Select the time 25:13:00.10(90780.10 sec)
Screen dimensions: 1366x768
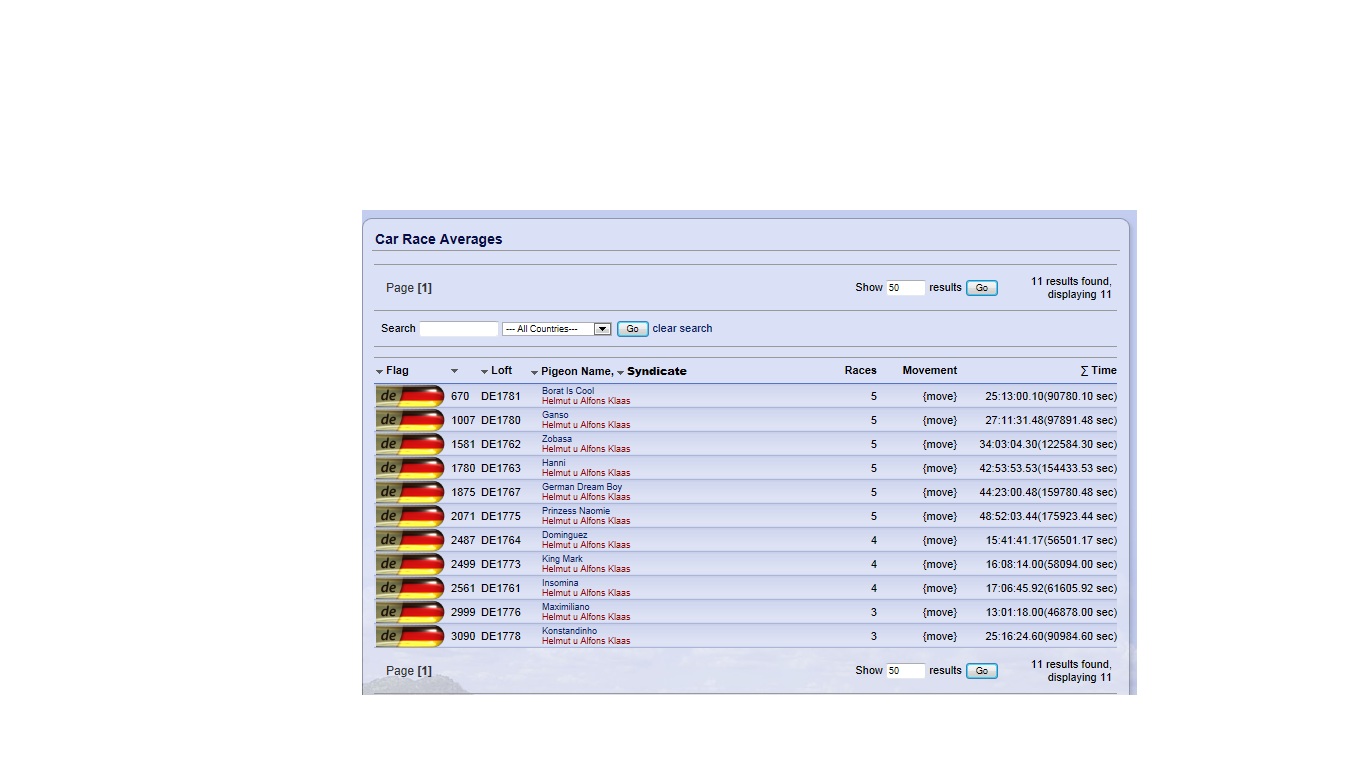pyautogui.click(x=1051, y=396)
